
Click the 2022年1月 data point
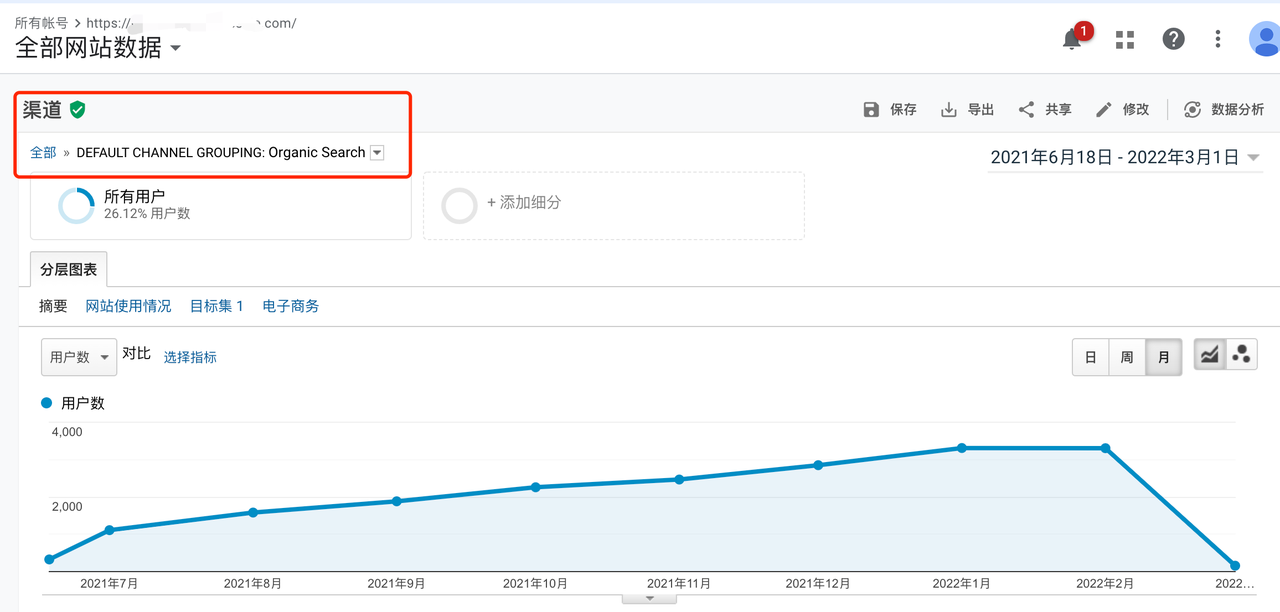pos(962,448)
